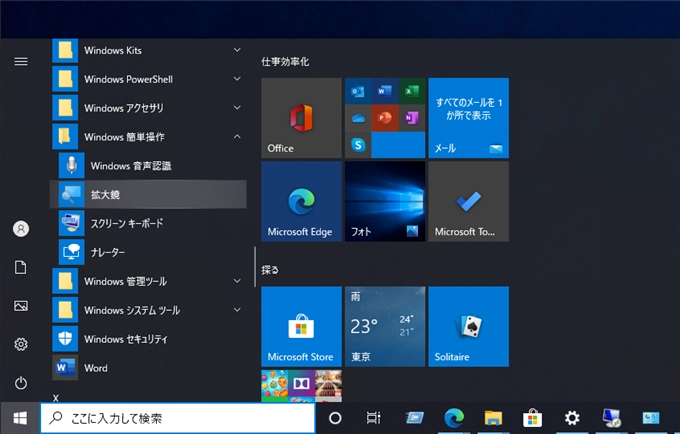The height and width of the screenshot is (434, 680).
Task: Start ナレーター
Action: click(x=148, y=252)
